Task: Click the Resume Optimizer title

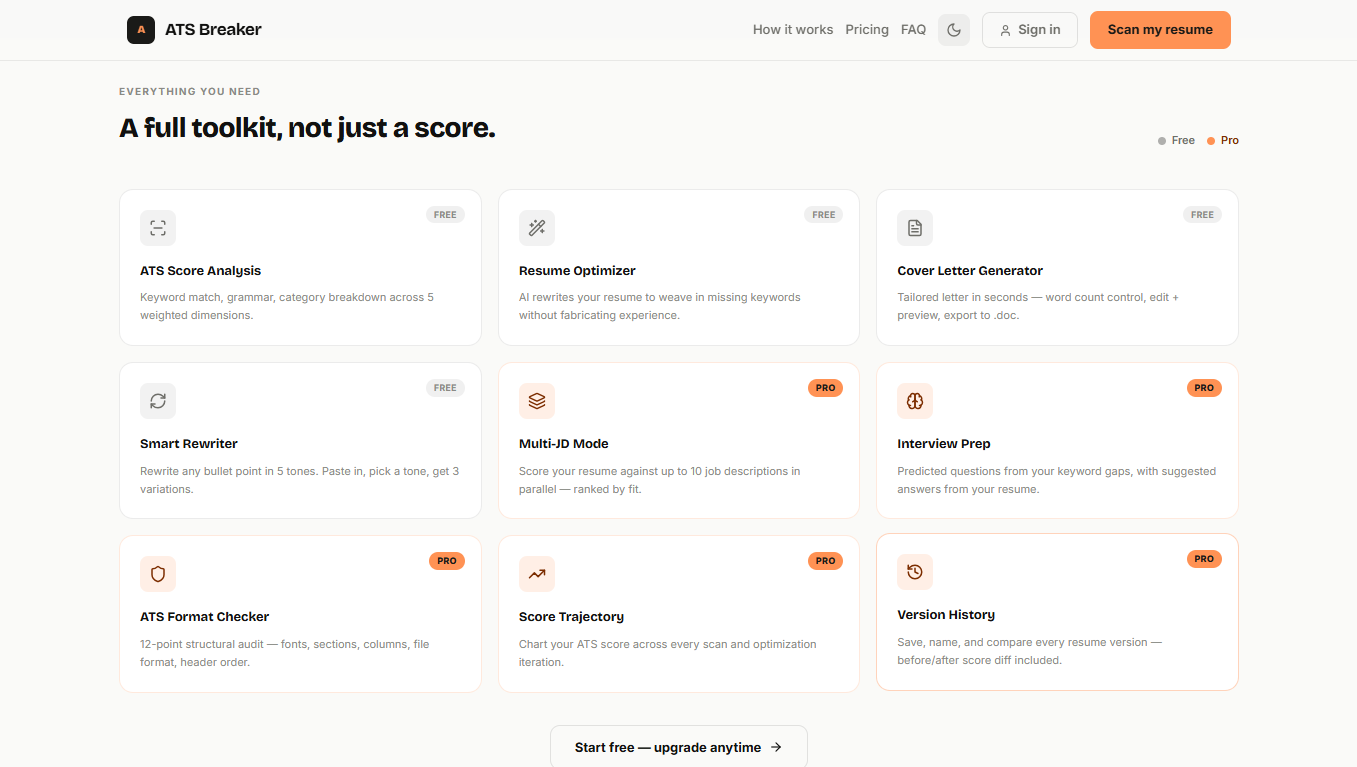Action: [577, 271]
